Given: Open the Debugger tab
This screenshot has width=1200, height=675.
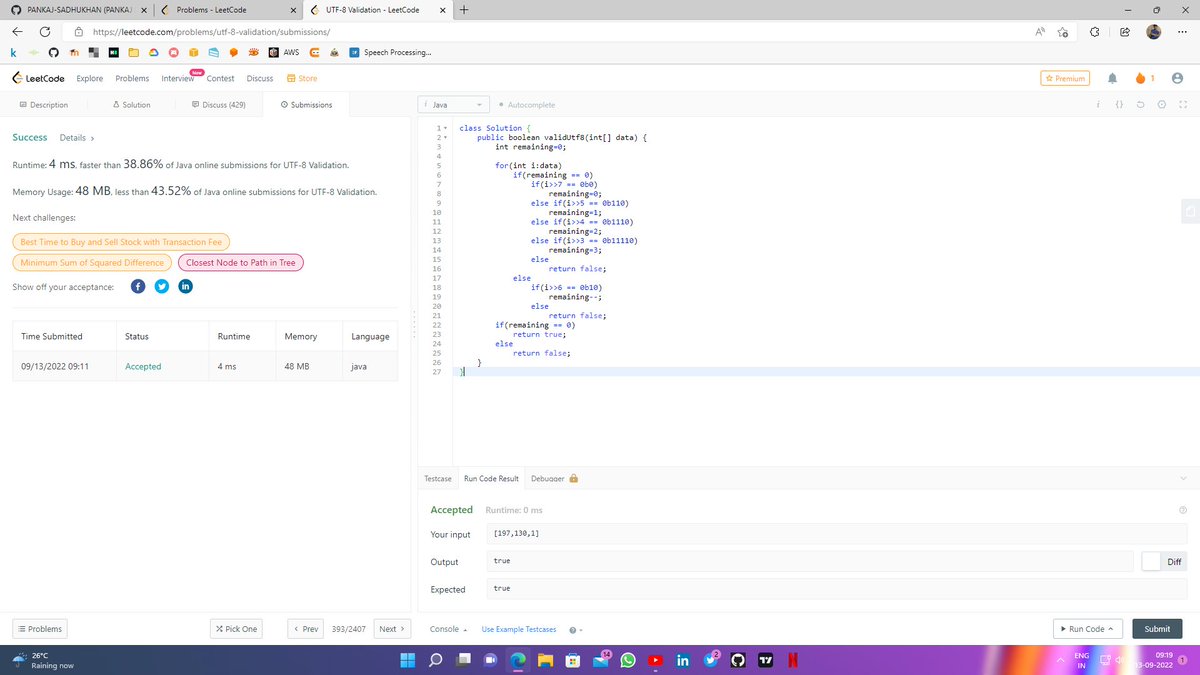Looking at the screenshot, I should 554,479.
